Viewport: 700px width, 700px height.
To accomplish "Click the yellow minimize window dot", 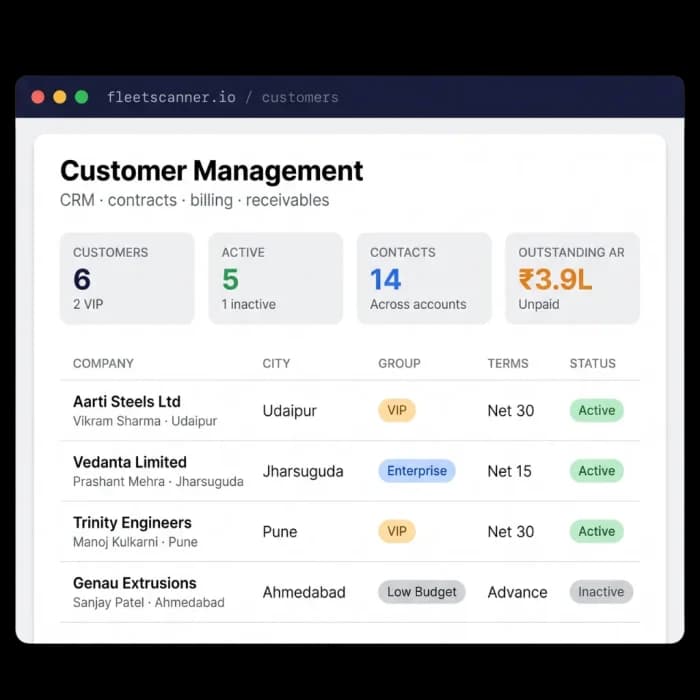I will pos(60,97).
